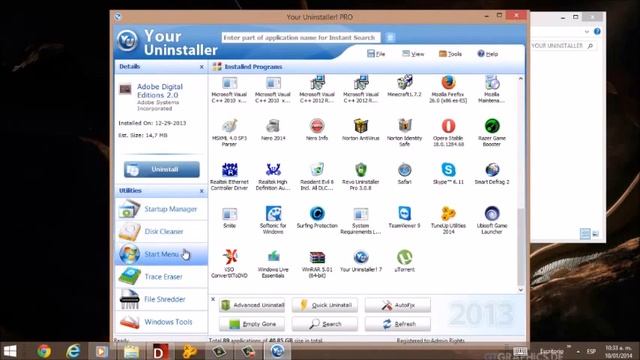The height and width of the screenshot is (360, 640).
Task: Click Uninstall button in Details panel
Action: tap(162, 169)
